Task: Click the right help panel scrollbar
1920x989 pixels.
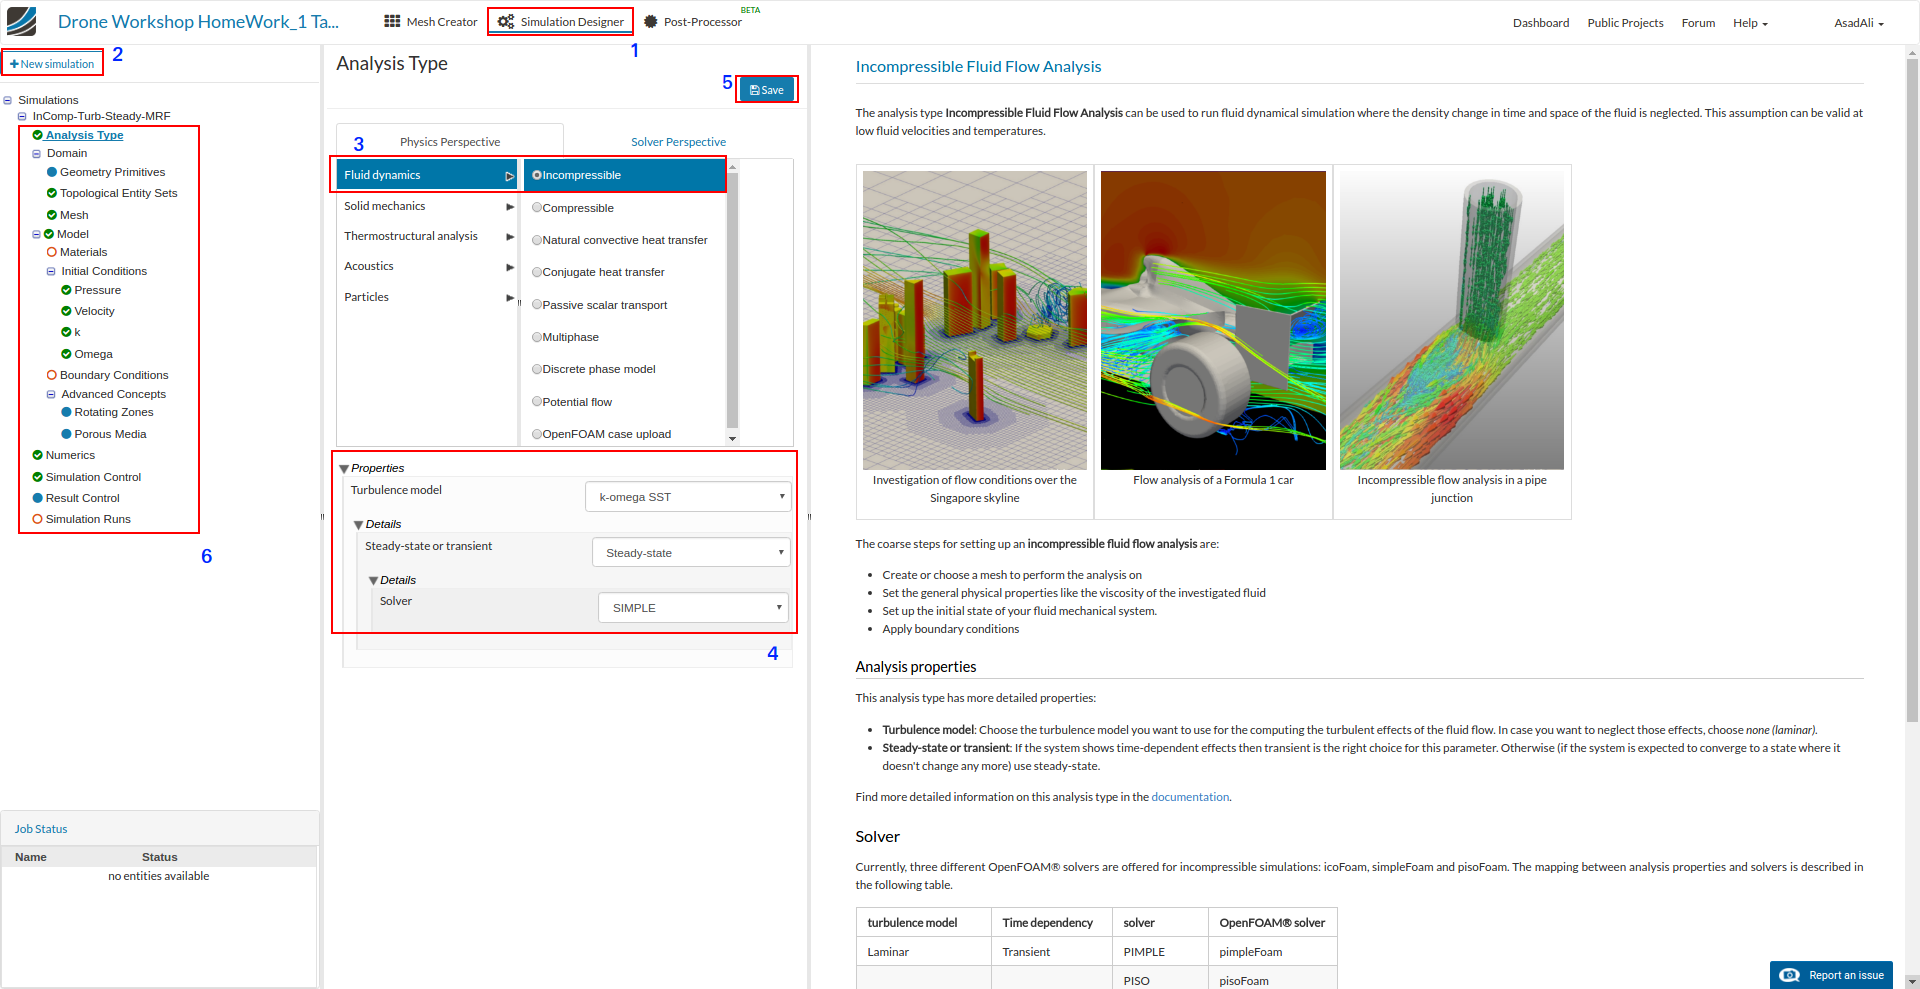Action: [1912, 390]
